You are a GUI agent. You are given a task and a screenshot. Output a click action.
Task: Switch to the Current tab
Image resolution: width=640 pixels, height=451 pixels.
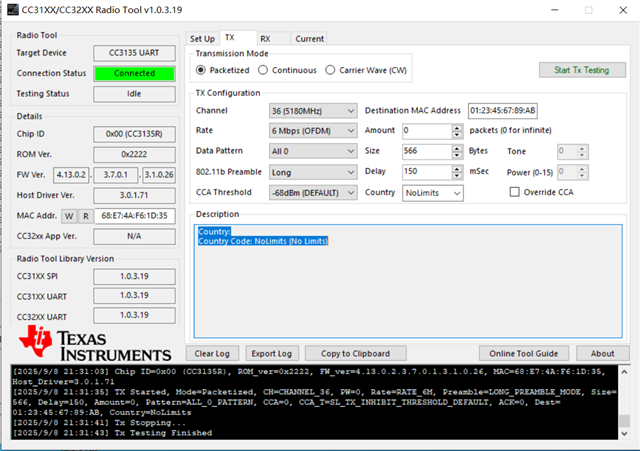(x=309, y=39)
